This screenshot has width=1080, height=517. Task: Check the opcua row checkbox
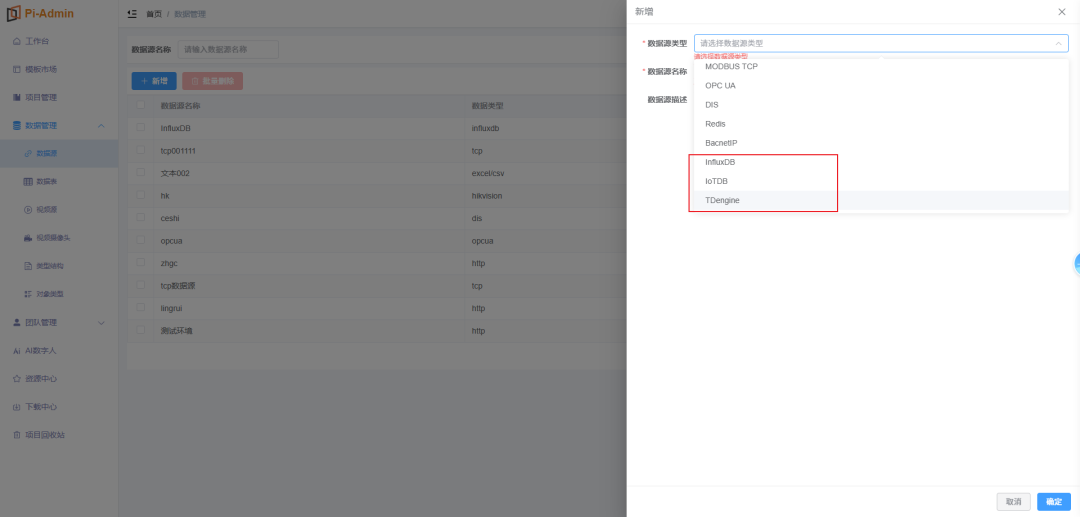(141, 241)
